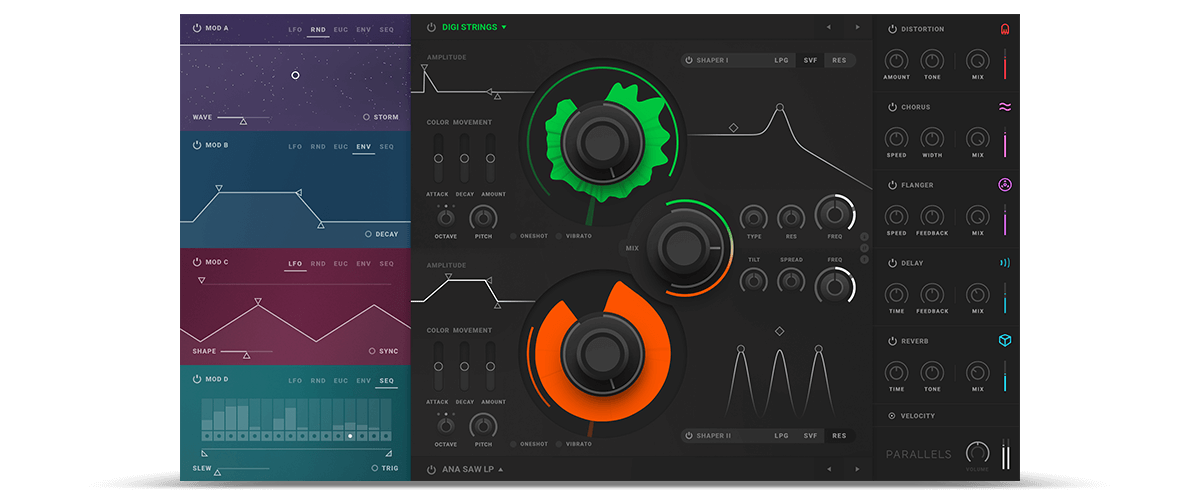Click the central Mix knob
The height and width of the screenshot is (502, 1200).
(686, 245)
